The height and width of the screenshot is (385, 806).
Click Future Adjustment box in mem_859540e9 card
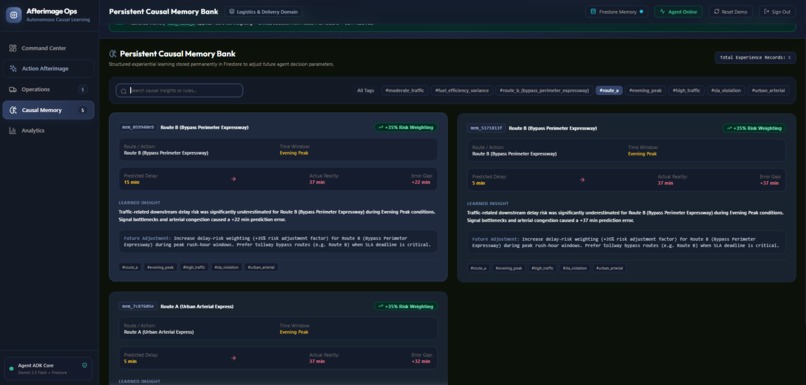point(278,242)
